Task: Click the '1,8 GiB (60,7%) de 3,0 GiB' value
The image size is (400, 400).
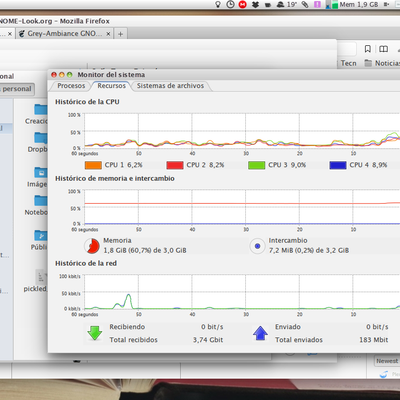Action: coord(145,250)
